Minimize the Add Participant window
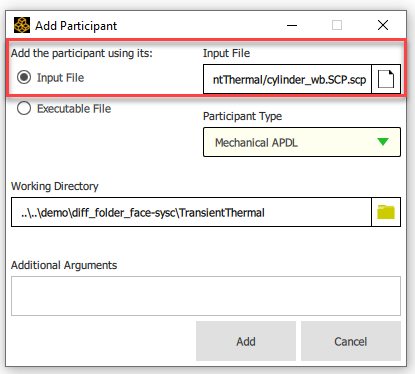 point(292,25)
